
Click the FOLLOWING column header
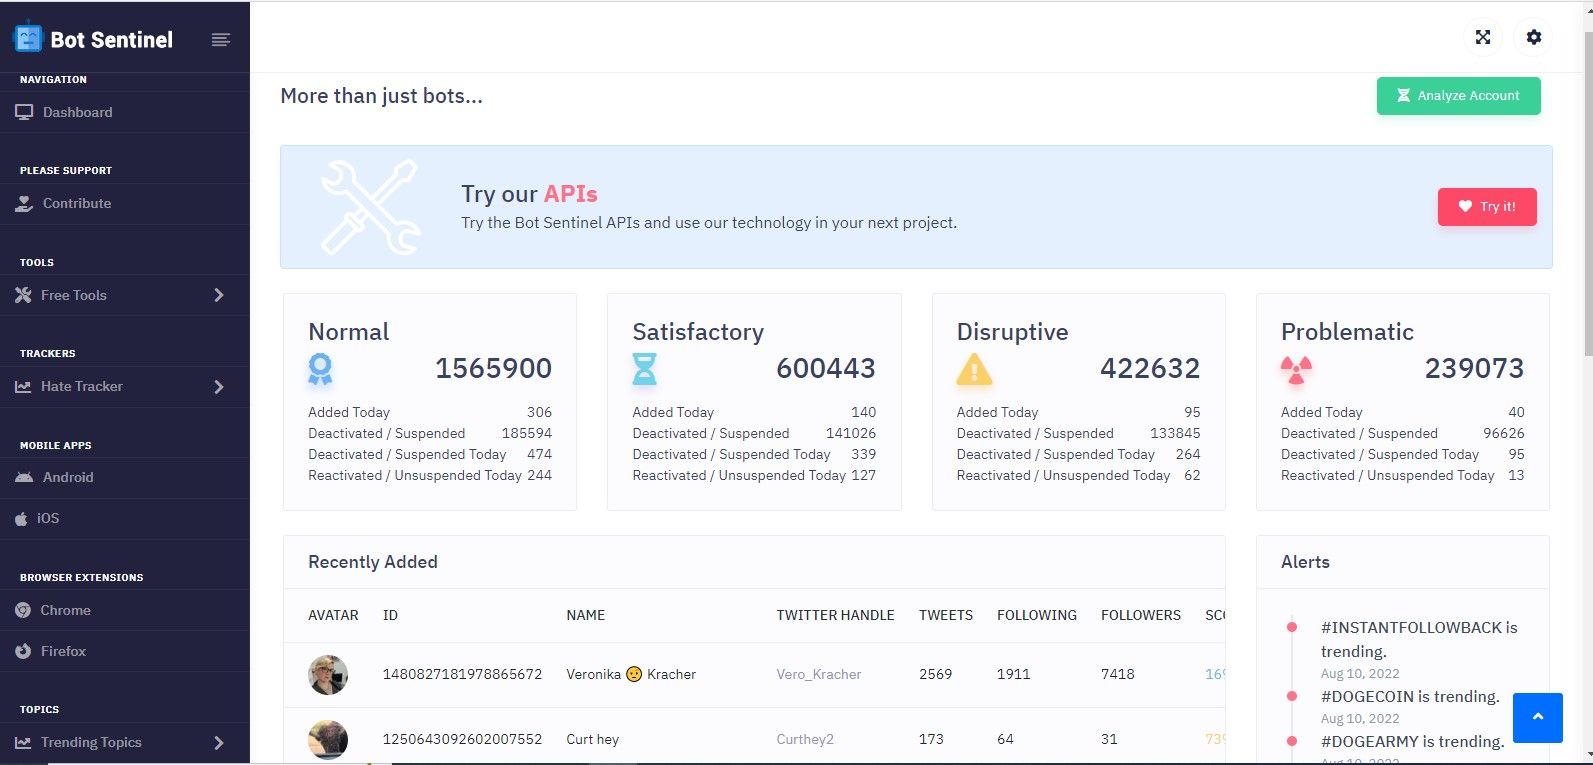[1037, 615]
